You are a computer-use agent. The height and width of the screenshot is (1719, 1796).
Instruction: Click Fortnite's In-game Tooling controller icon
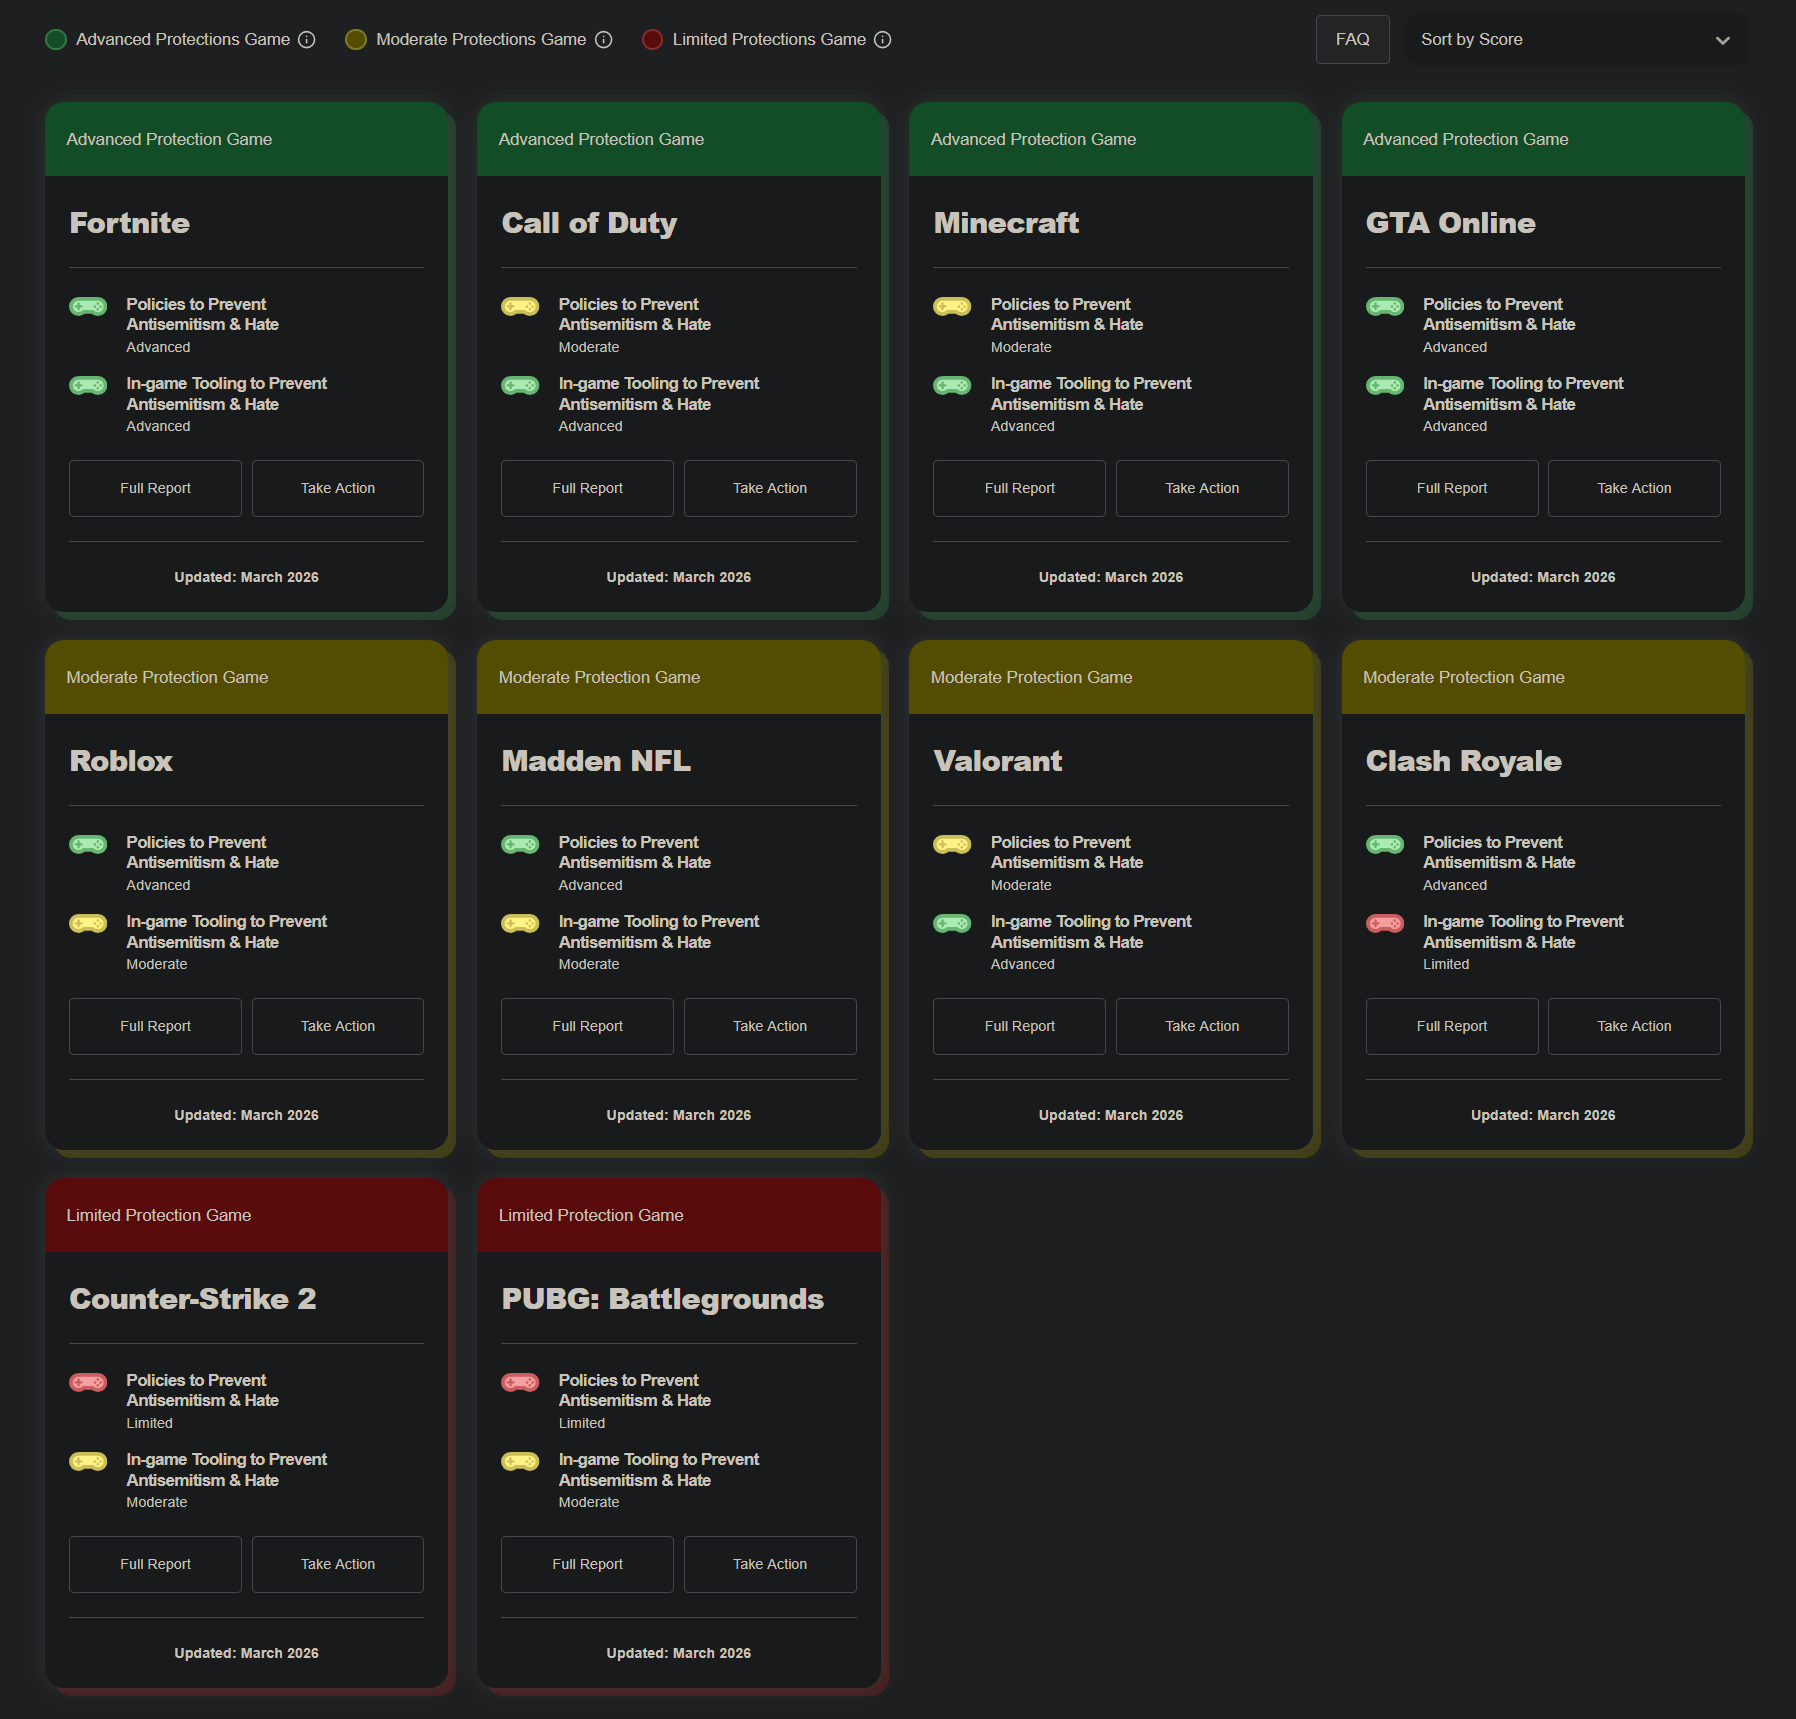pos(88,385)
